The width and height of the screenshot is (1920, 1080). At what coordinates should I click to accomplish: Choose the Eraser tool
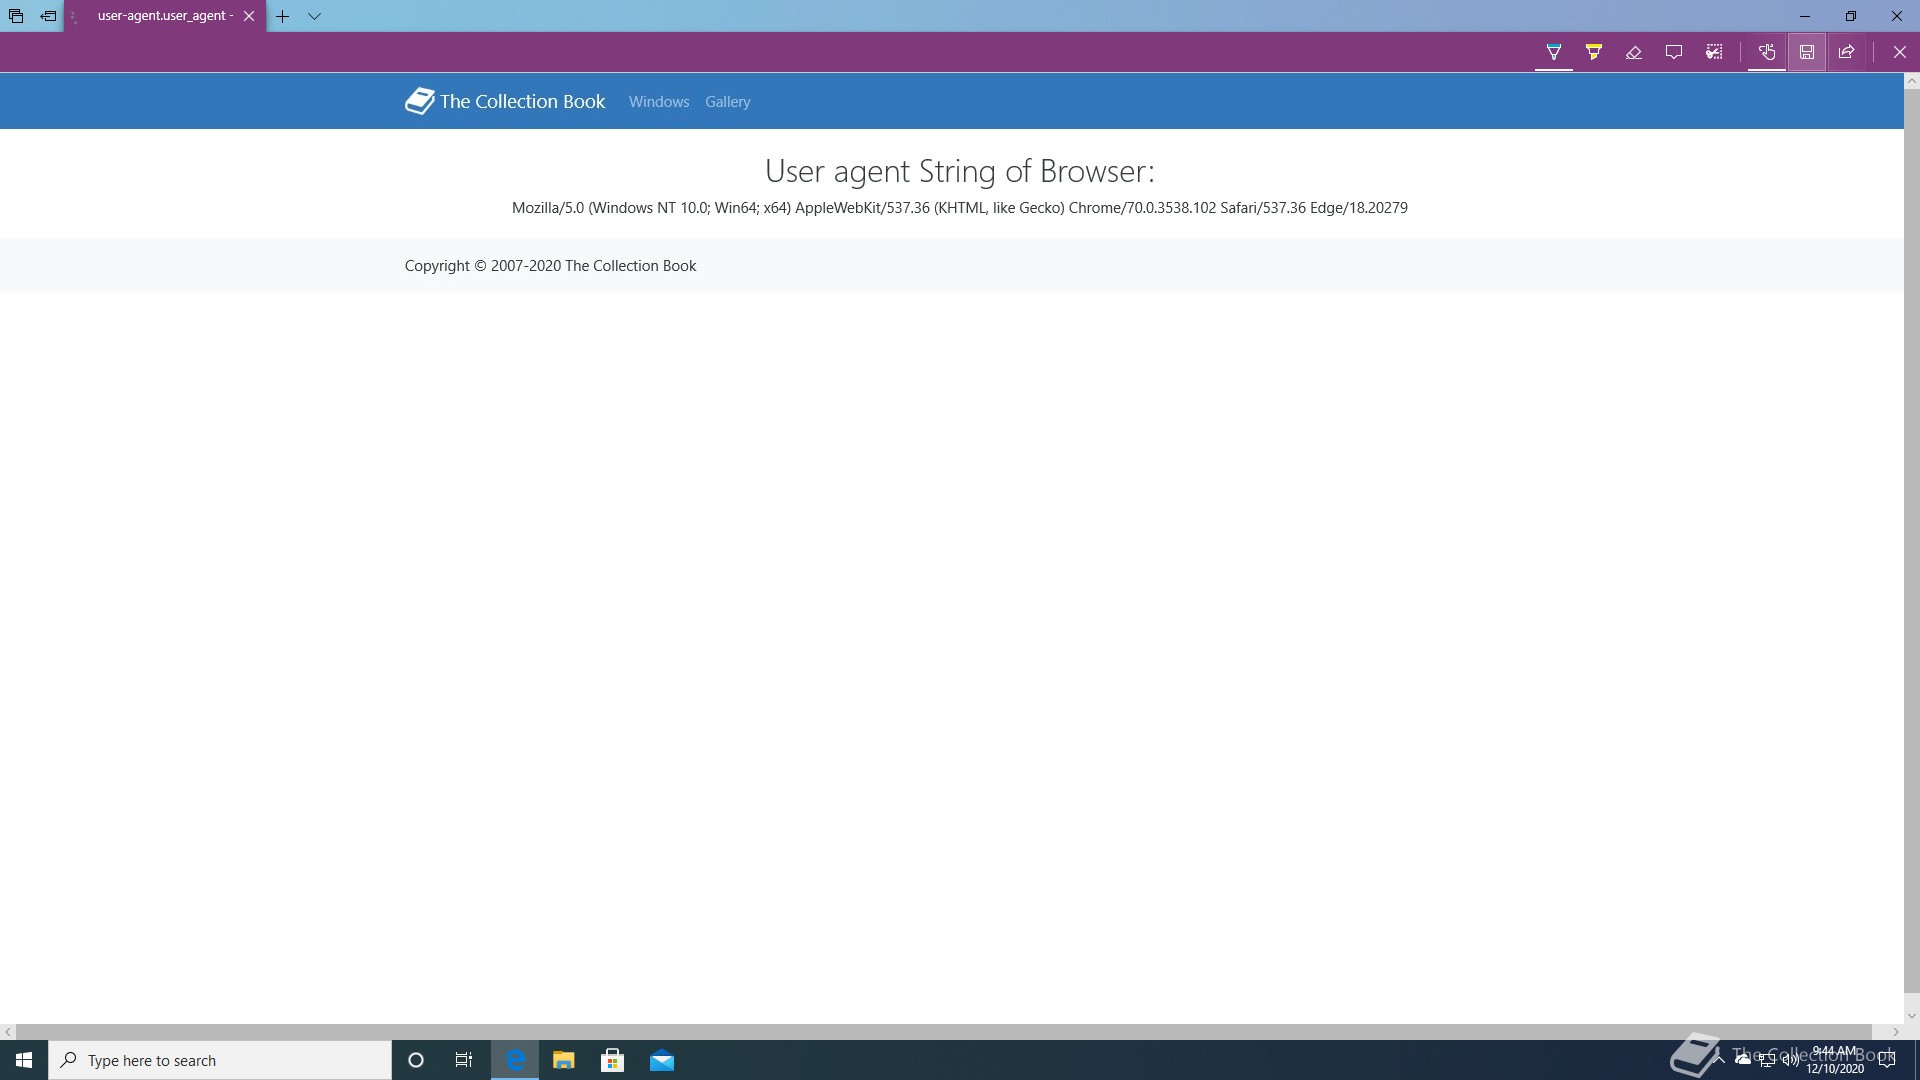(x=1633, y=52)
